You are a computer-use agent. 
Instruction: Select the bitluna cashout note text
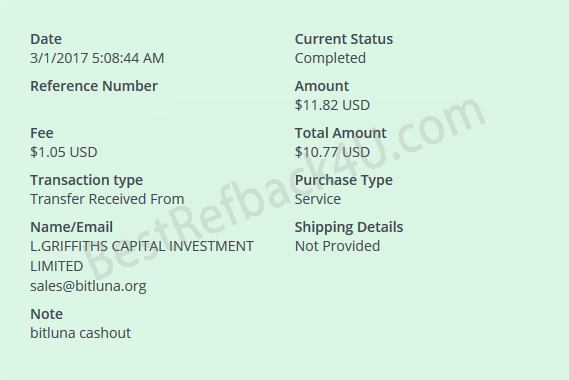(81, 333)
